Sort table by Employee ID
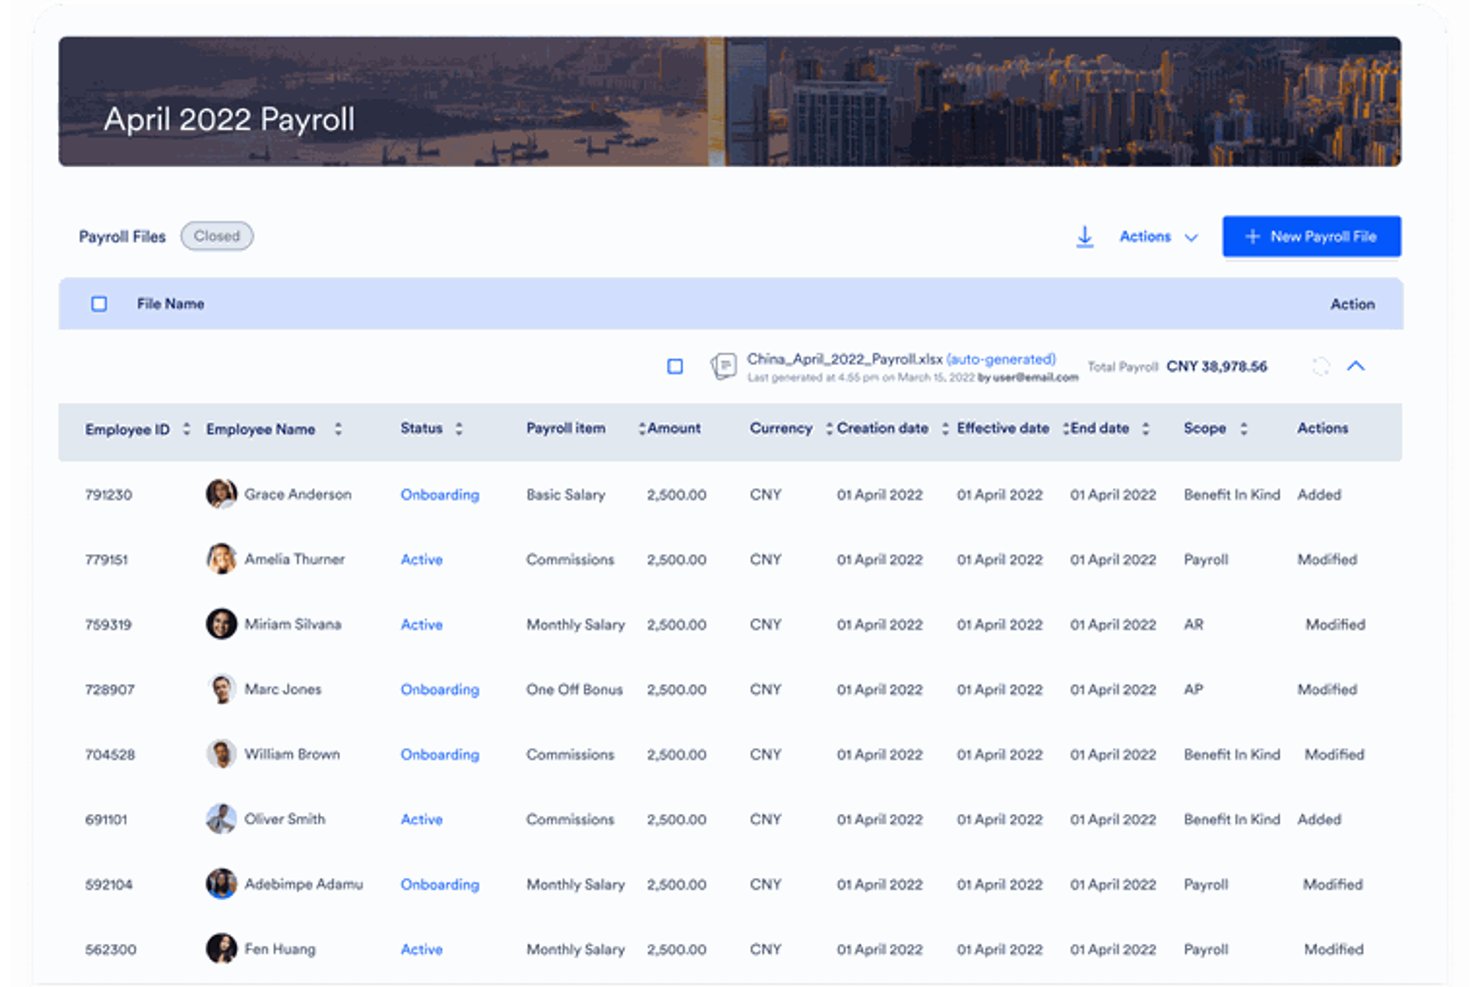 (x=186, y=429)
